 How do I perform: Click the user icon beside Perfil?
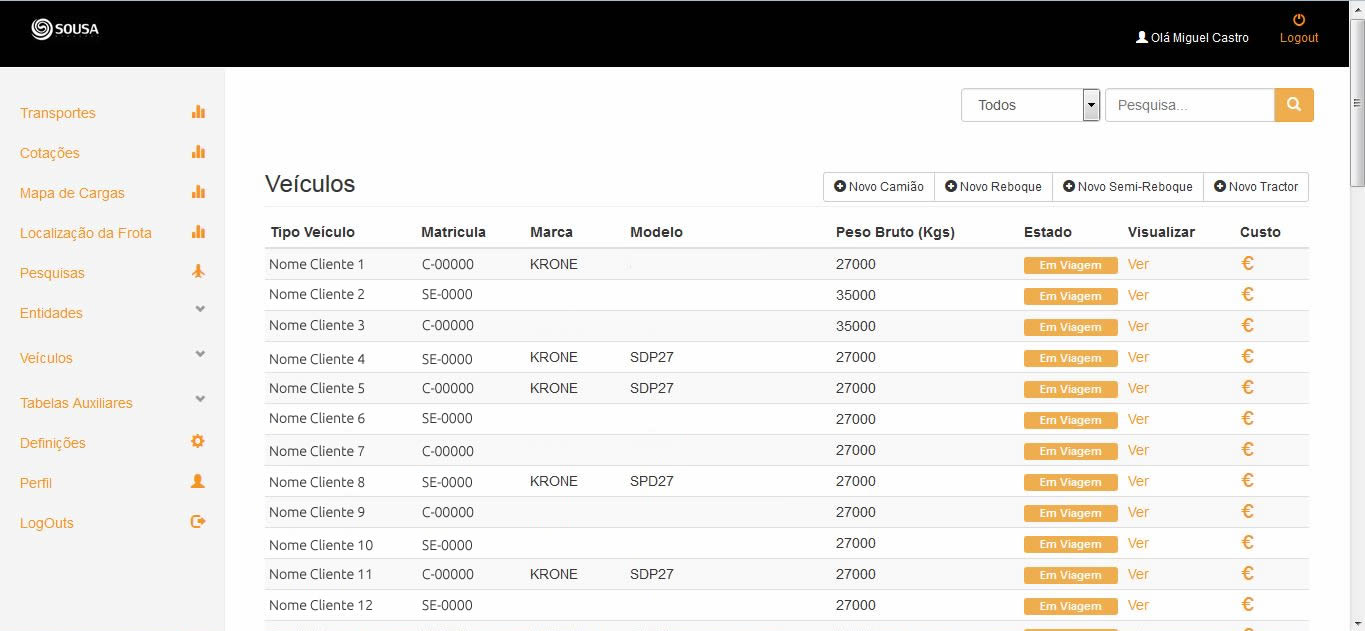(x=198, y=481)
